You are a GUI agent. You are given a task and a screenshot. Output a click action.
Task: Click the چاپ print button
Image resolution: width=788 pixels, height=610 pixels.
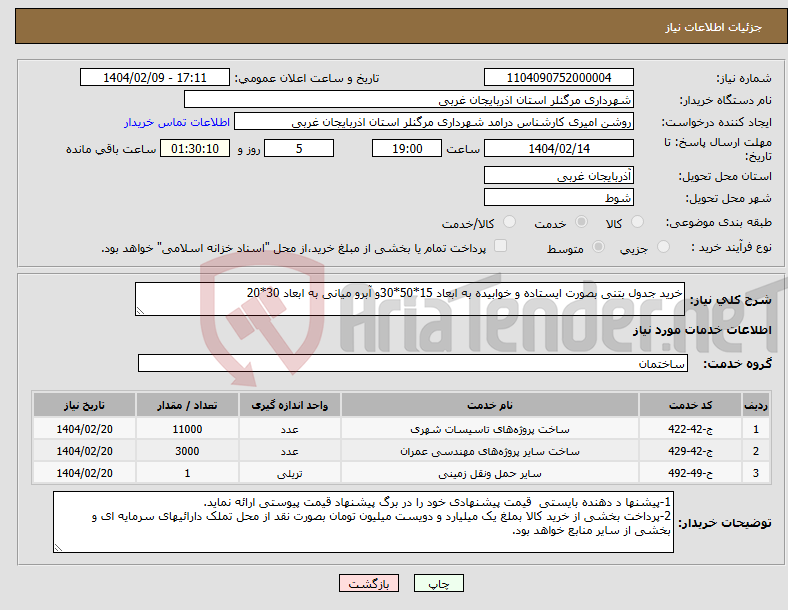point(439,583)
